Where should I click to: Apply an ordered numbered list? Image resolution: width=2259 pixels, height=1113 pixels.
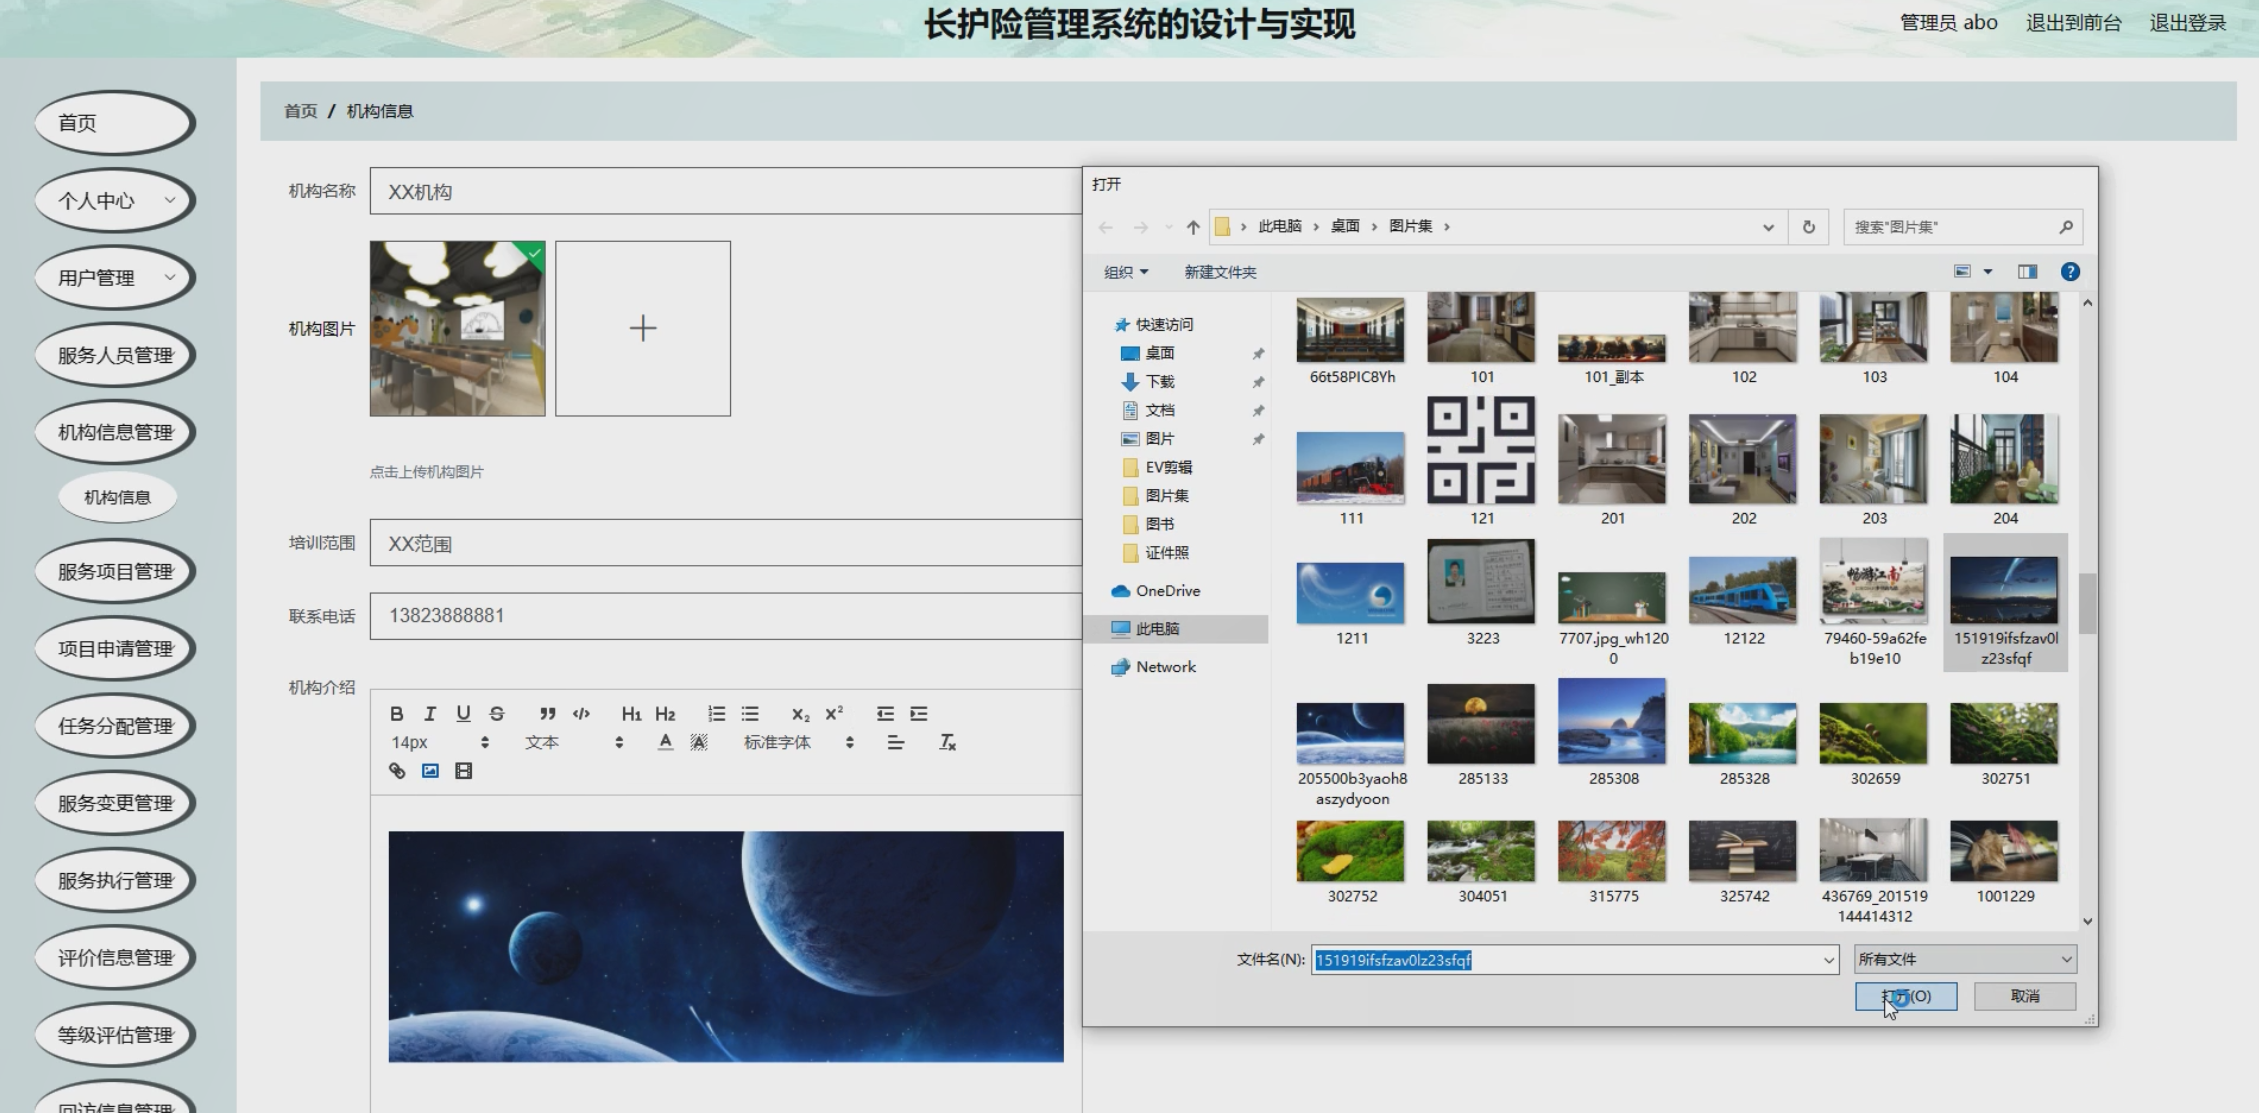(x=716, y=714)
